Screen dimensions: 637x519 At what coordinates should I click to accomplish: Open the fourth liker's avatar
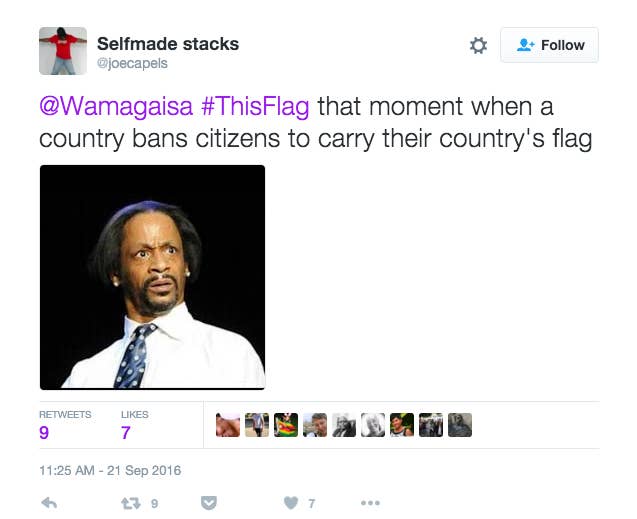[315, 425]
